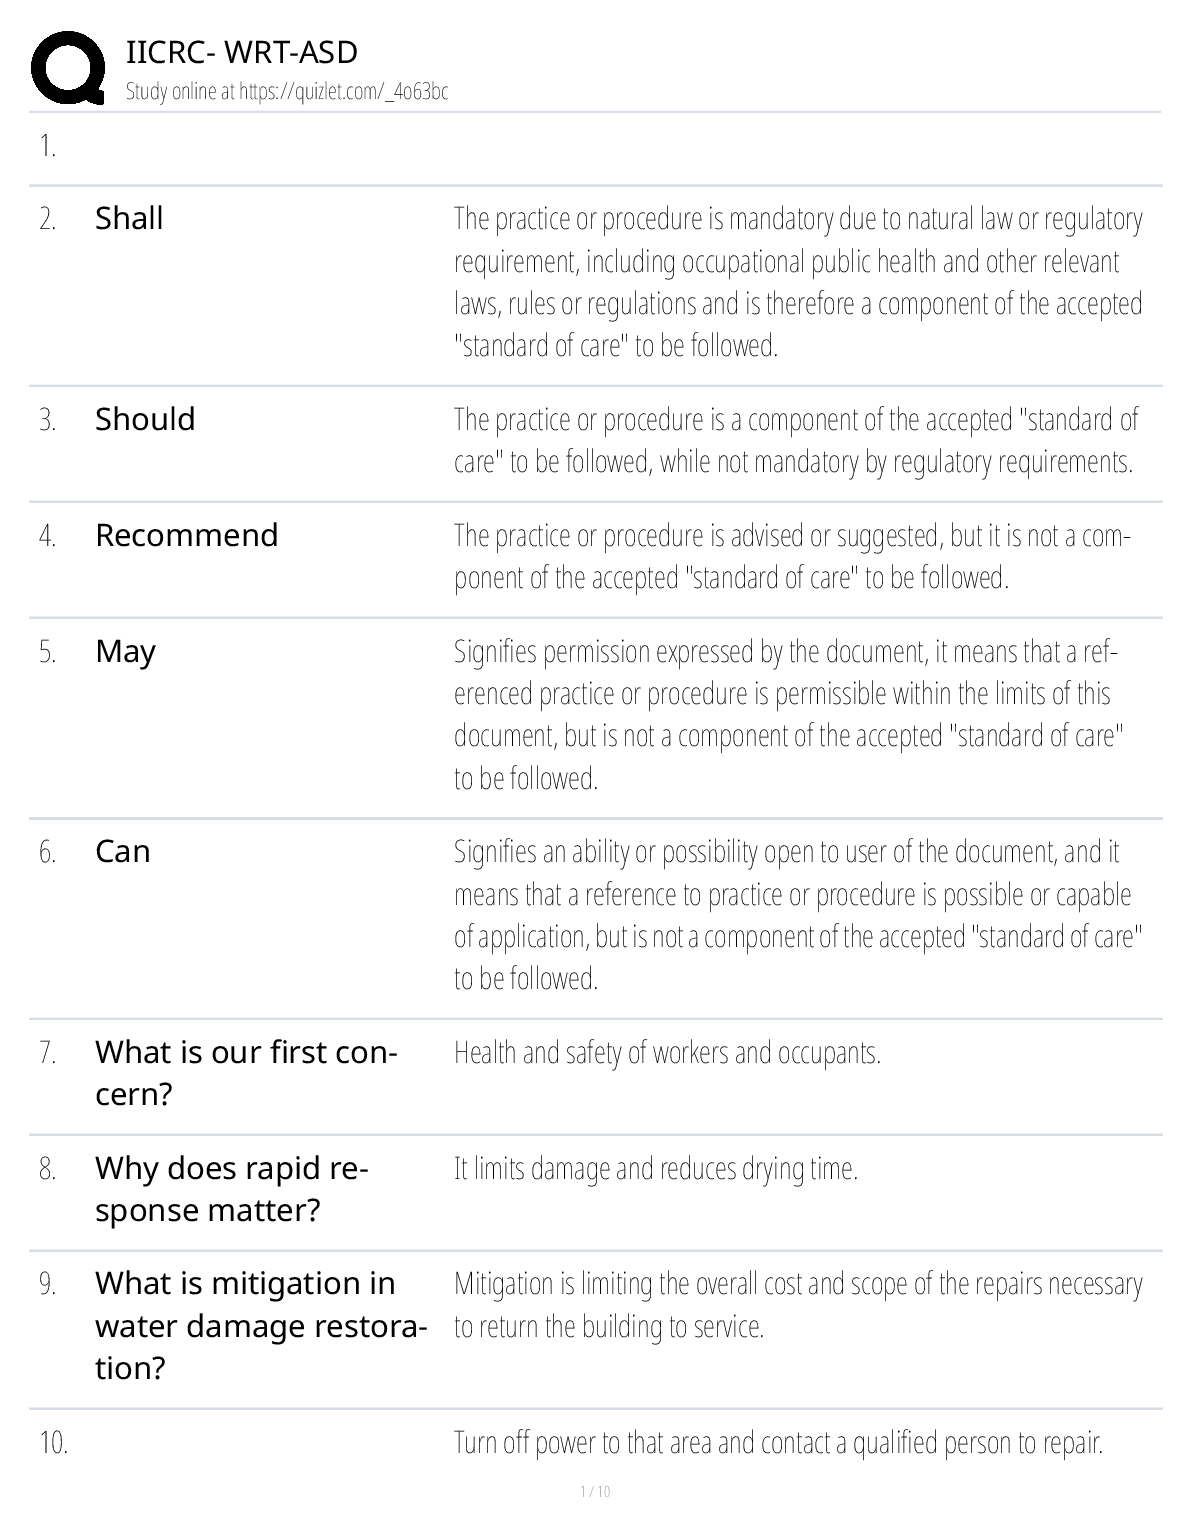This screenshot has width=1190, height=1540.
Task: Click the Should definition paragraph
Action: (x=795, y=440)
